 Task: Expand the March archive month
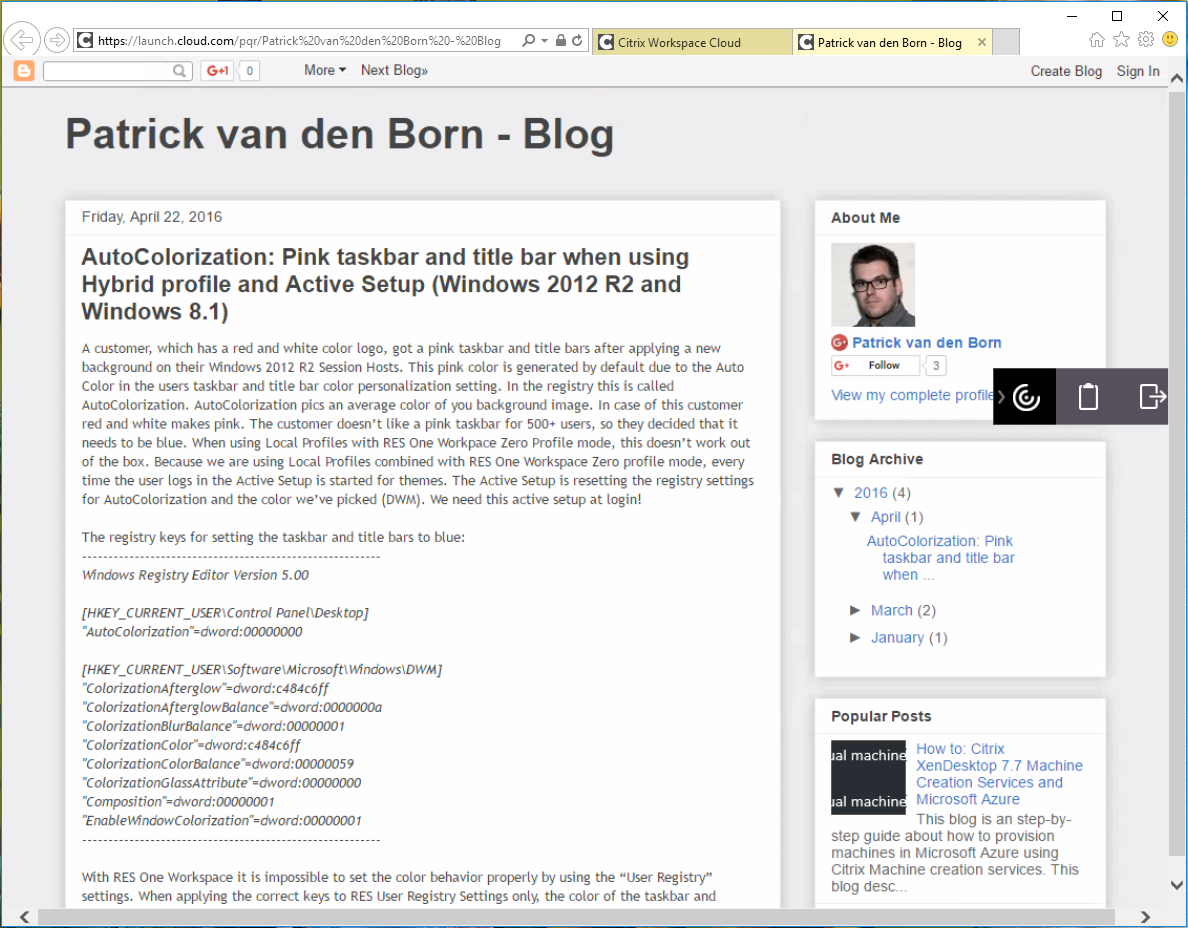click(x=855, y=611)
